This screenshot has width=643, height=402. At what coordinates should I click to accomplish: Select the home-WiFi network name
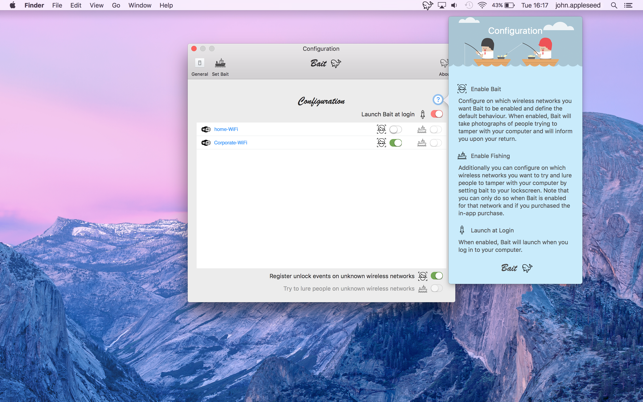(x=226, y=129)
